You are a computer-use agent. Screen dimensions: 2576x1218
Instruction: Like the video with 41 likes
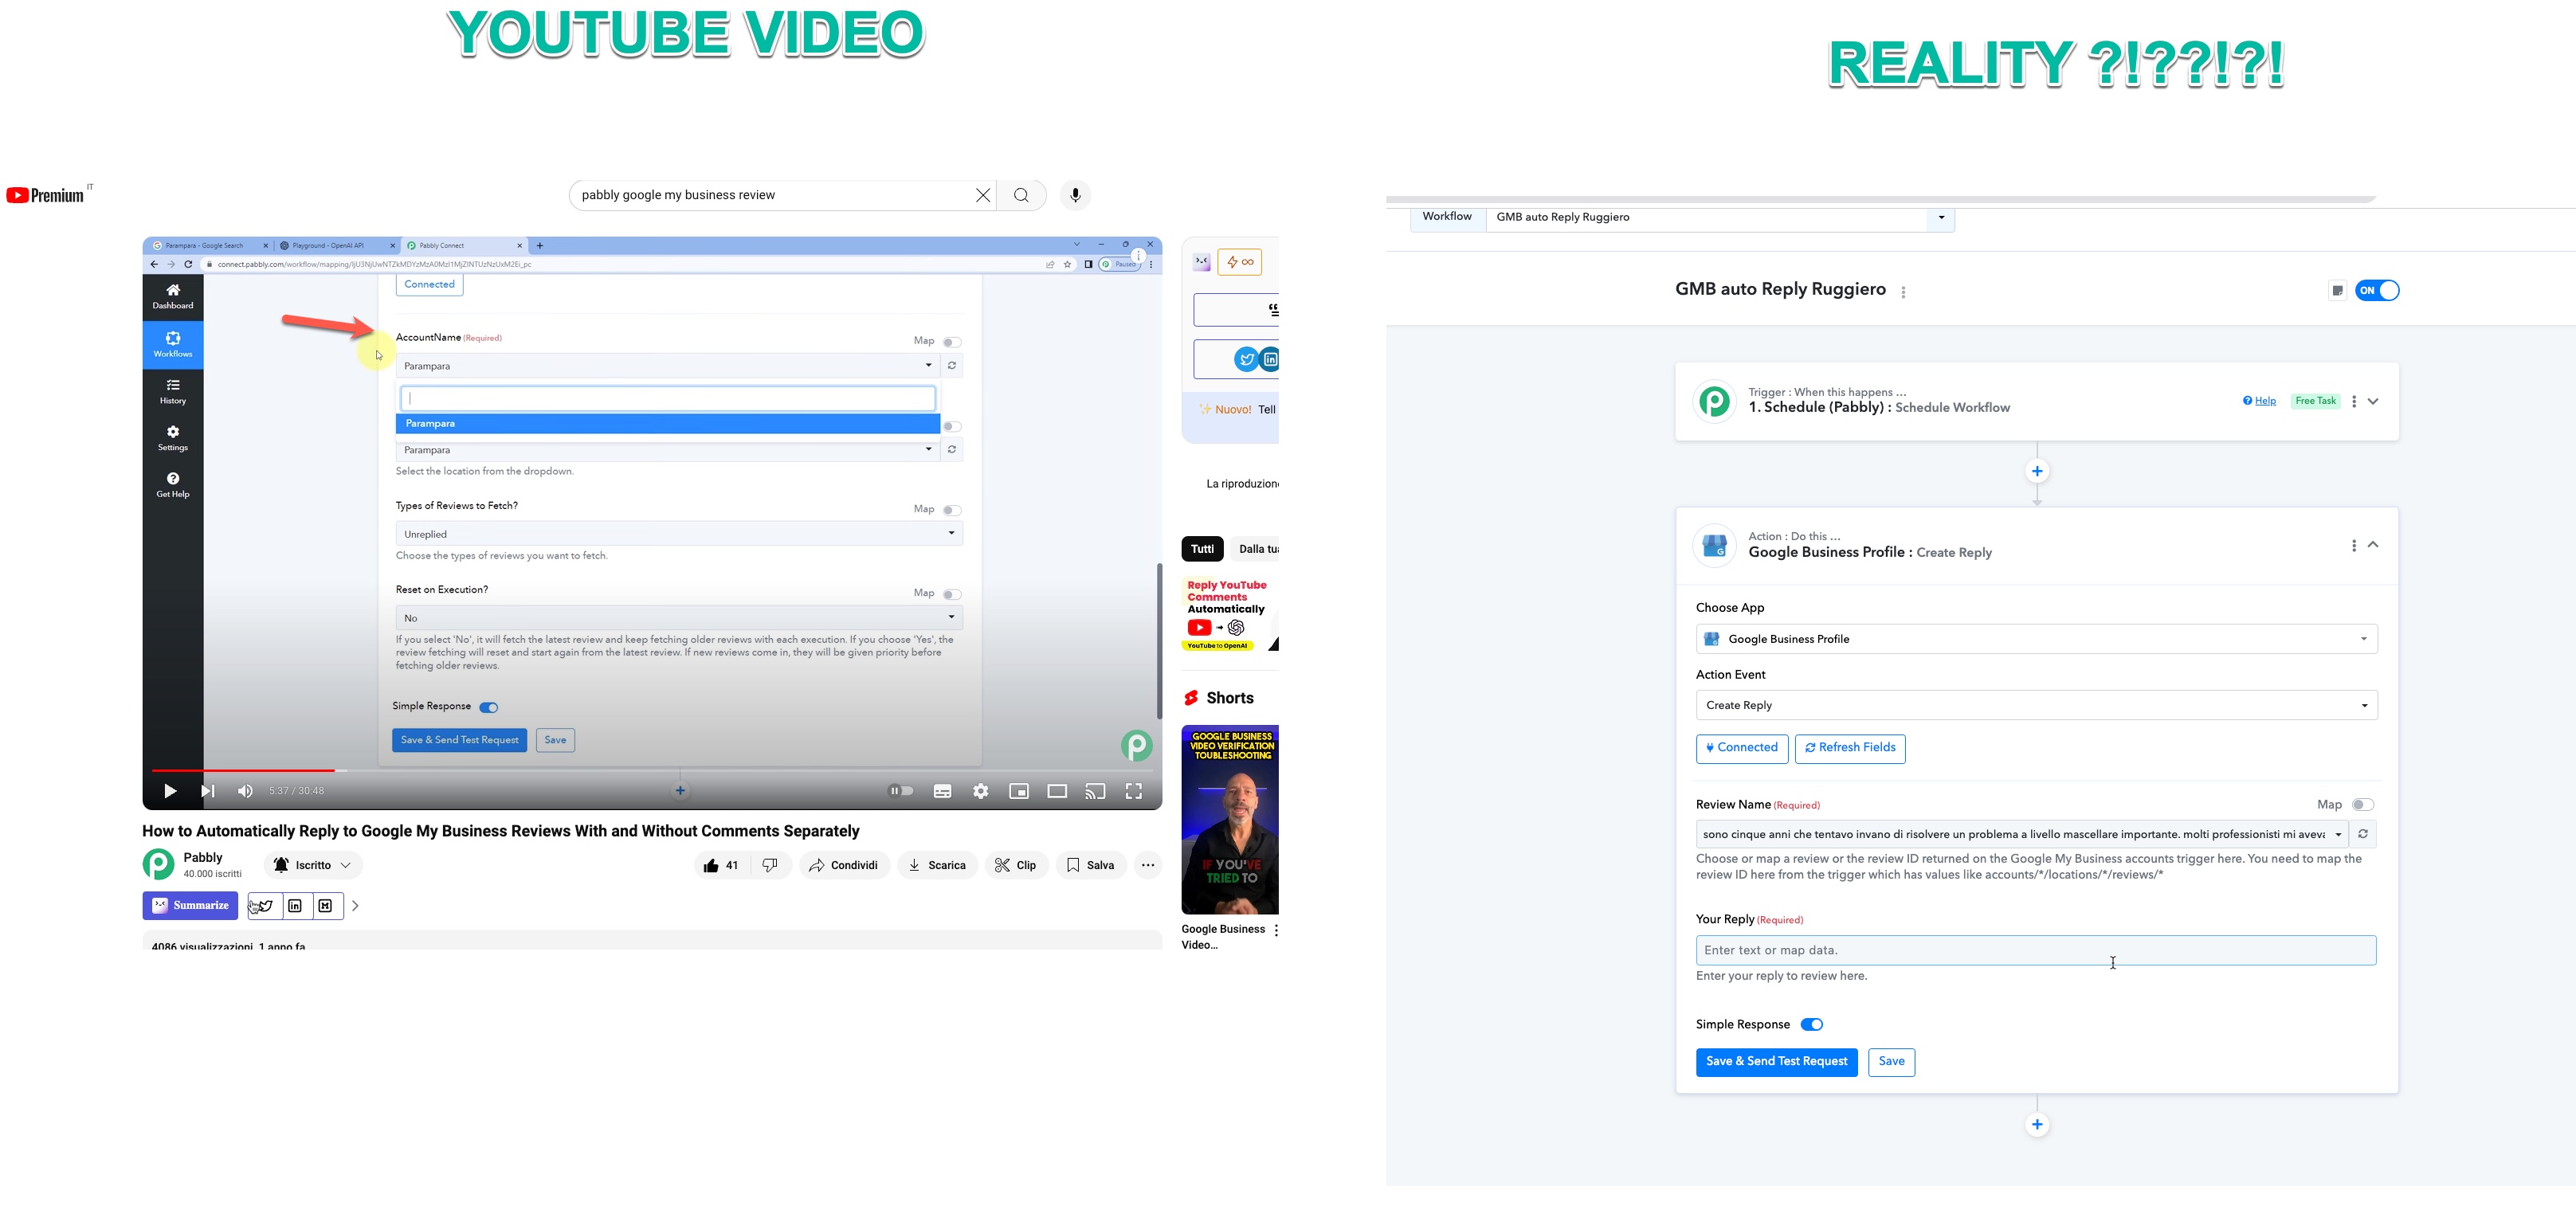coord(721,865)
